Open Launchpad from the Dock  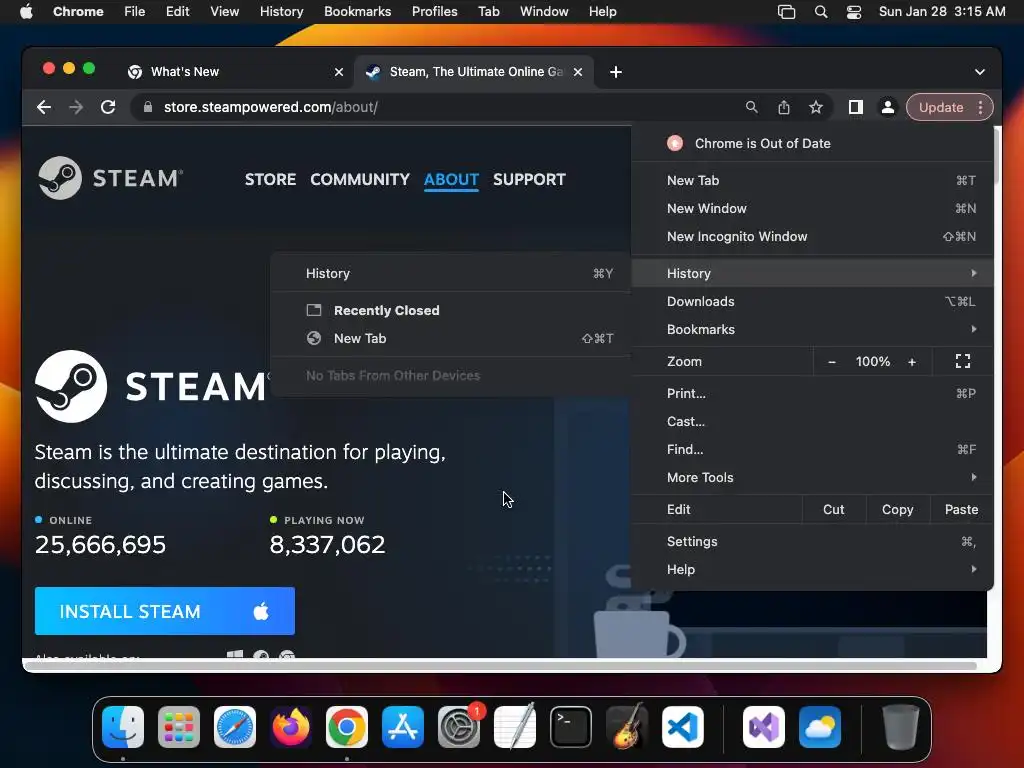(179, 727)
